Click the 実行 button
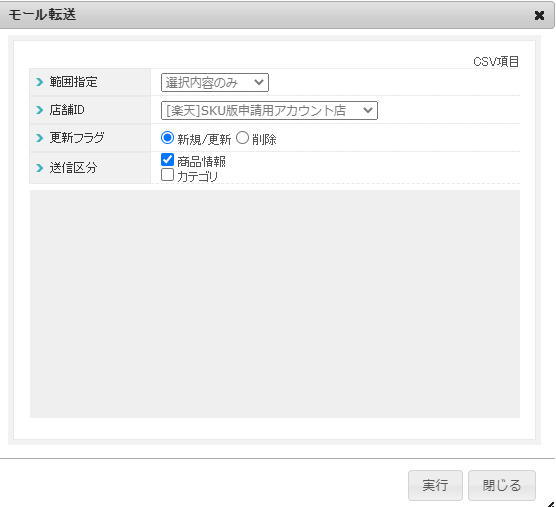This screenshot has height=507, width=556. tap(435, 485)
